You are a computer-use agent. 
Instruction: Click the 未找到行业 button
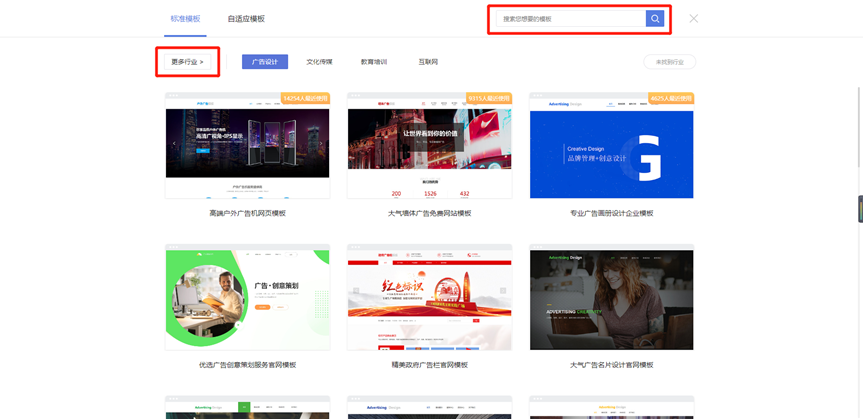click(x=669, y=62)
